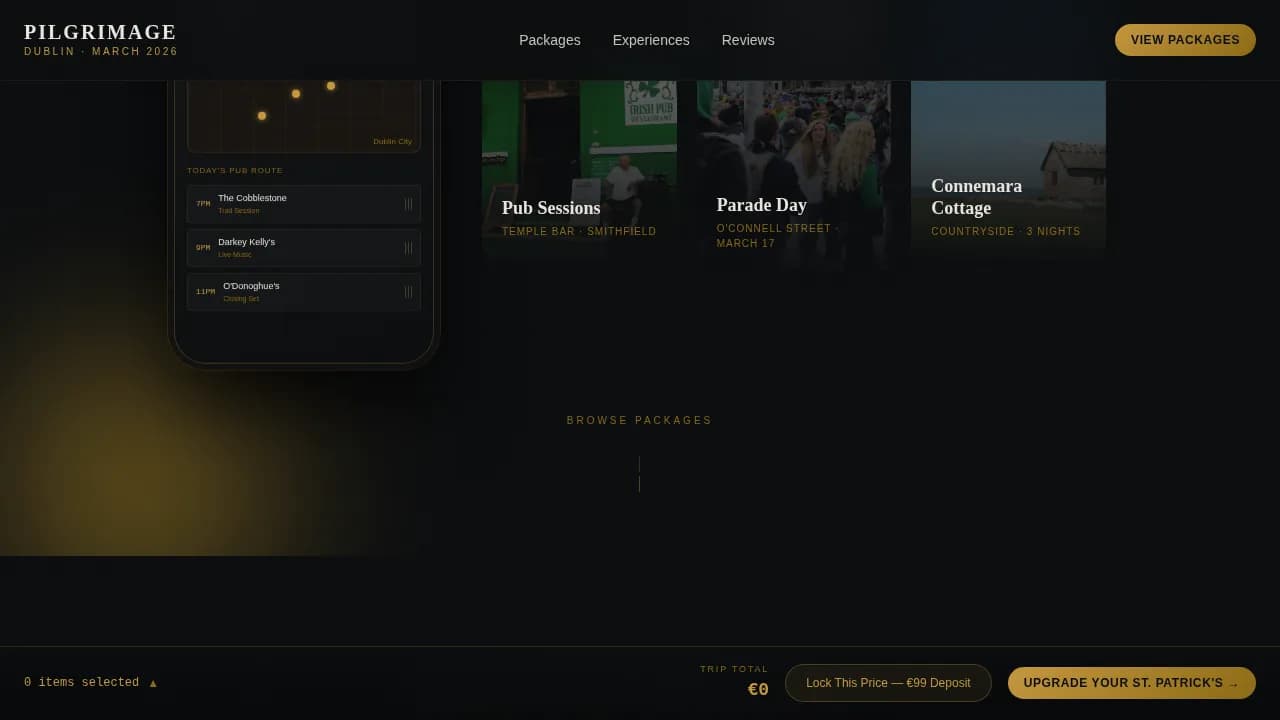Open the Packages nav link
Viewport: 1280px width, 720px height.
click(550, 40)
